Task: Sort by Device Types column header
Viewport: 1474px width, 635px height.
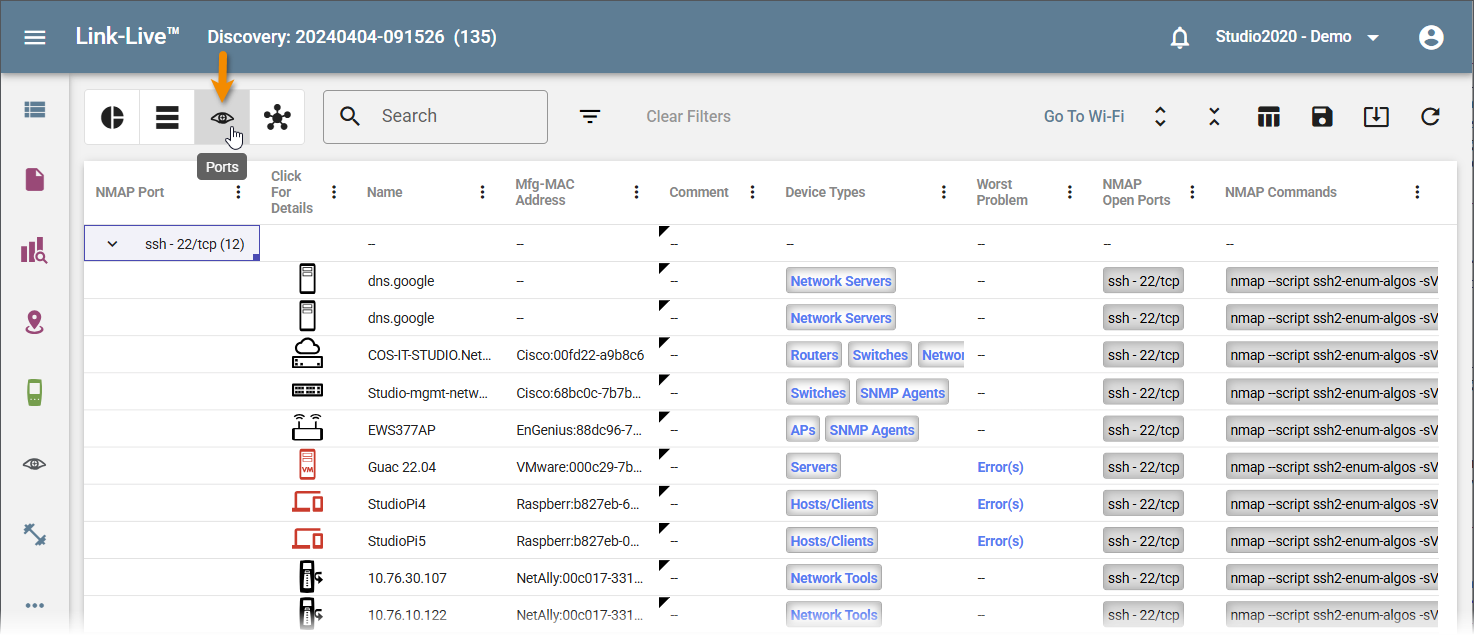Action: (x=825, y=192)
